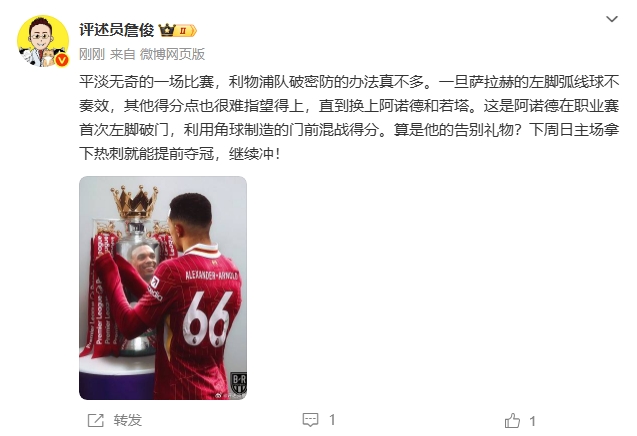Click the post text about 利物浦
This screenshot has height=436, width=637.
[349, 118]
